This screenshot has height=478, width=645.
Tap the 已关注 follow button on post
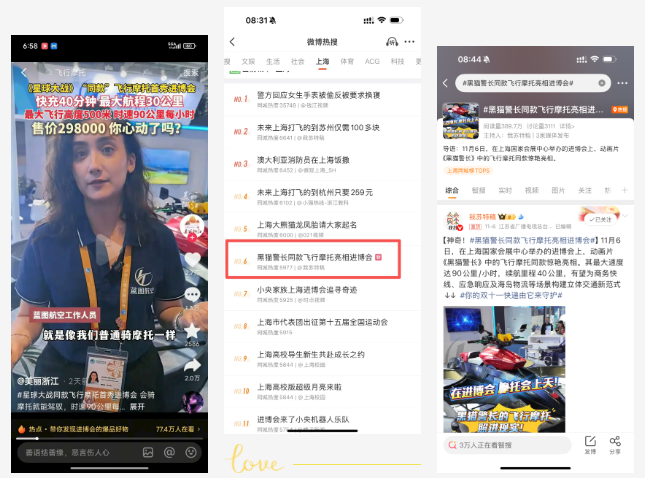(601, 219)
